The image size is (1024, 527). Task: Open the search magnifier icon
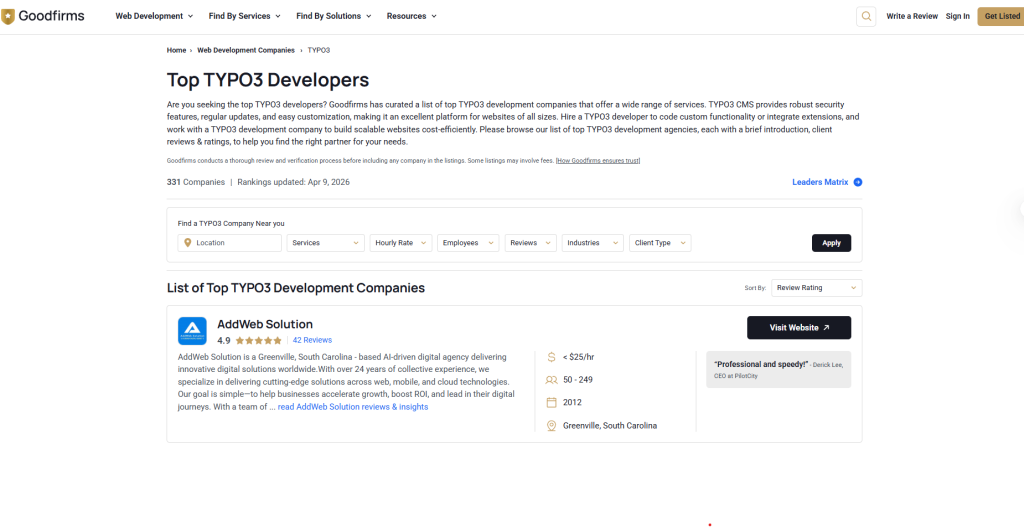(866, 16)
